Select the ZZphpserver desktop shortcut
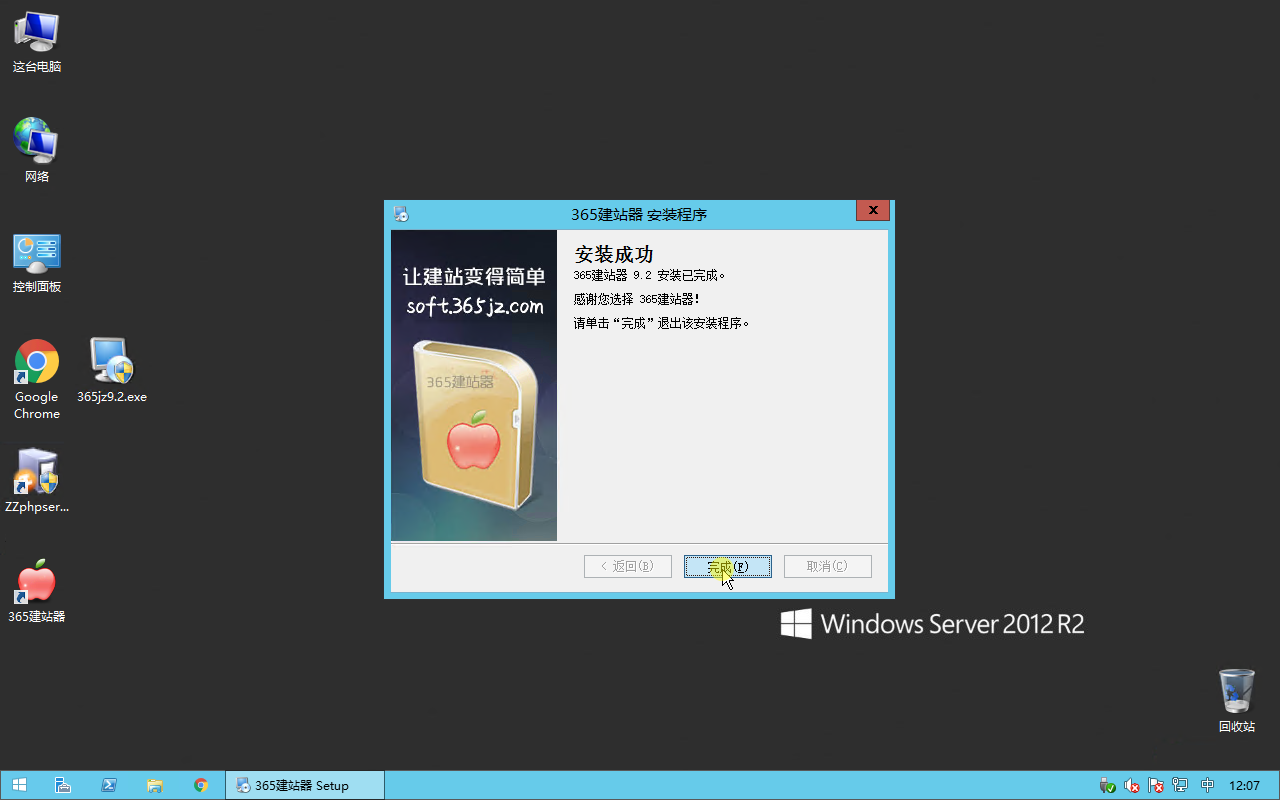Image resolution: width=1280 pixels, height=800 pixels. pos(37,481)
